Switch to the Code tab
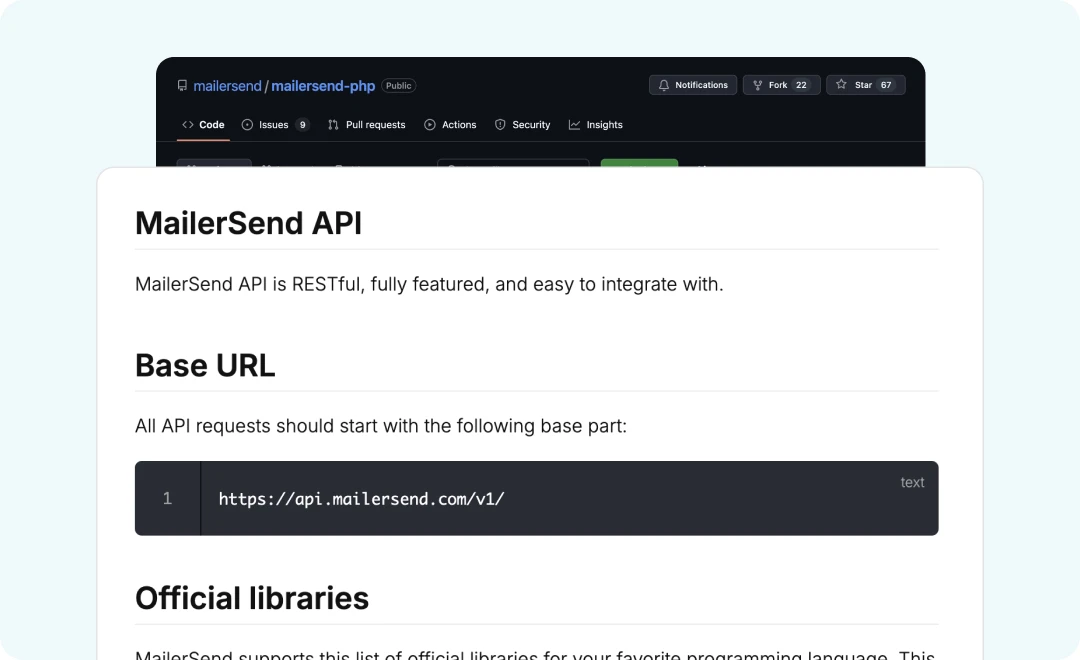The width and height of the screenshot is (1080, 660). tap(203, 125)
